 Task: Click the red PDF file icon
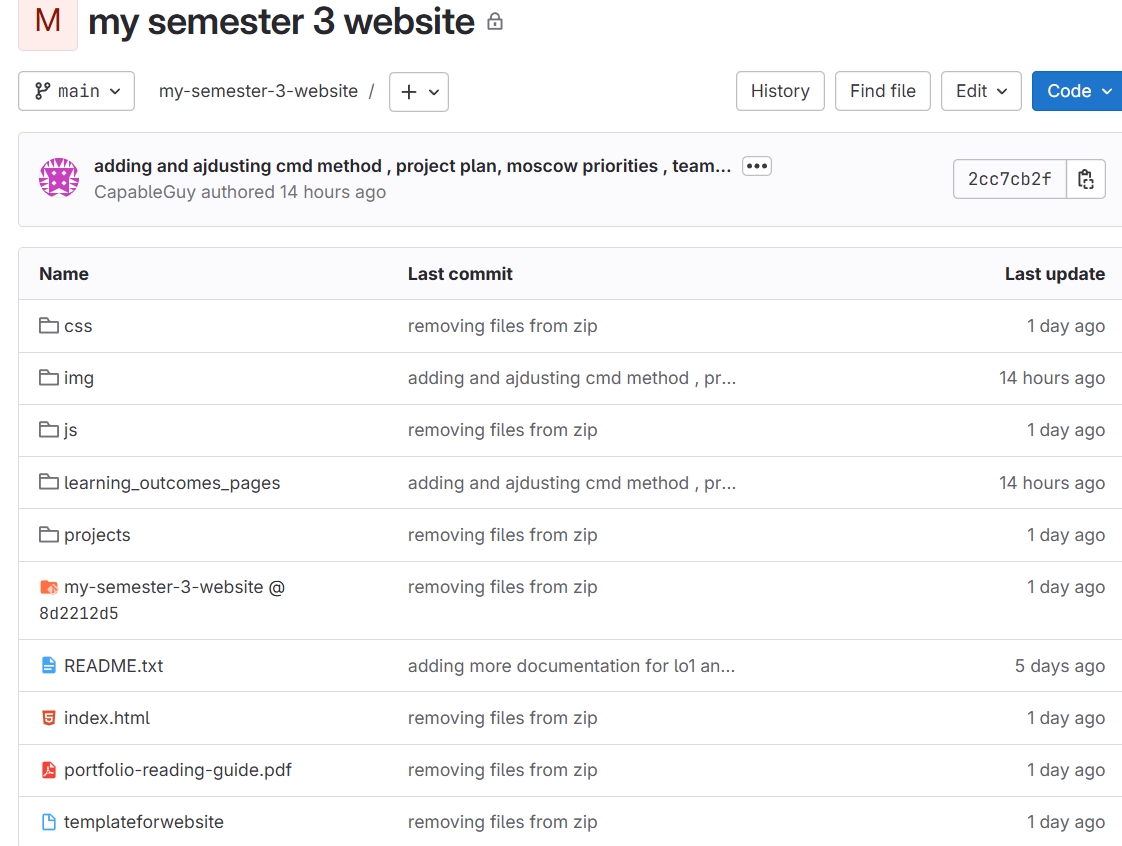[x=48, y=770]
